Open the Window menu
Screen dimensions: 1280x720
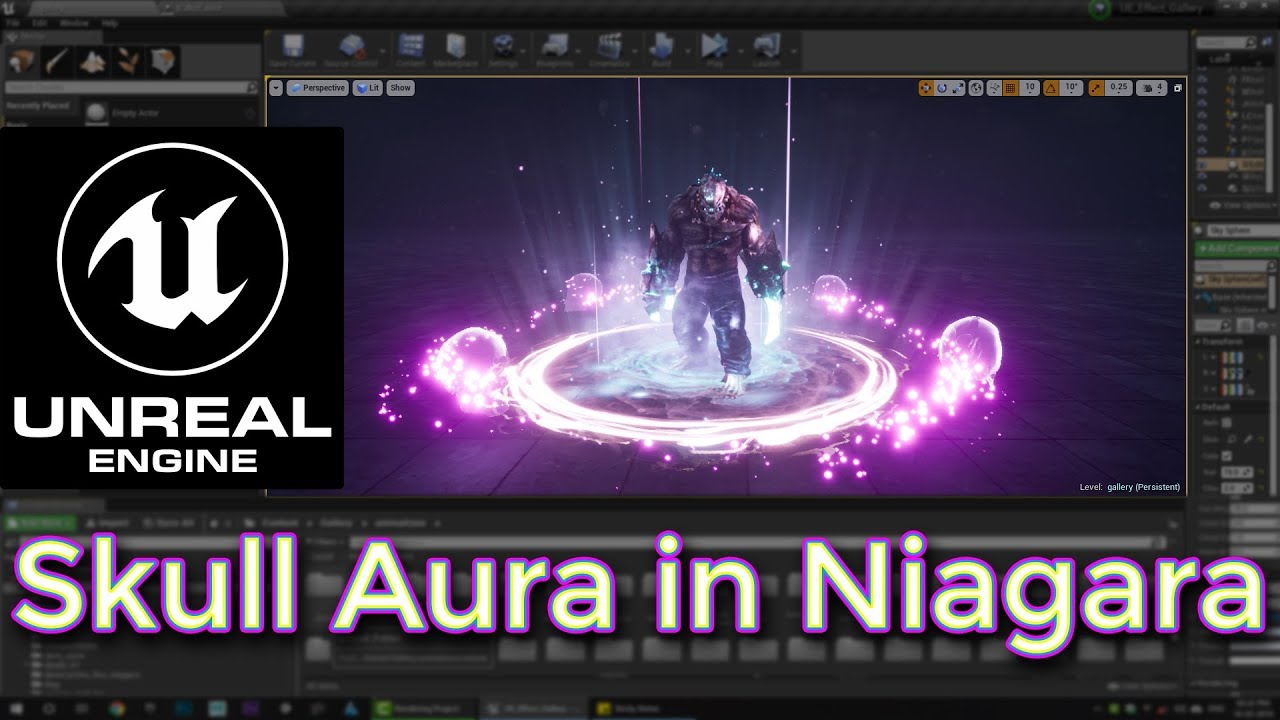74,22
